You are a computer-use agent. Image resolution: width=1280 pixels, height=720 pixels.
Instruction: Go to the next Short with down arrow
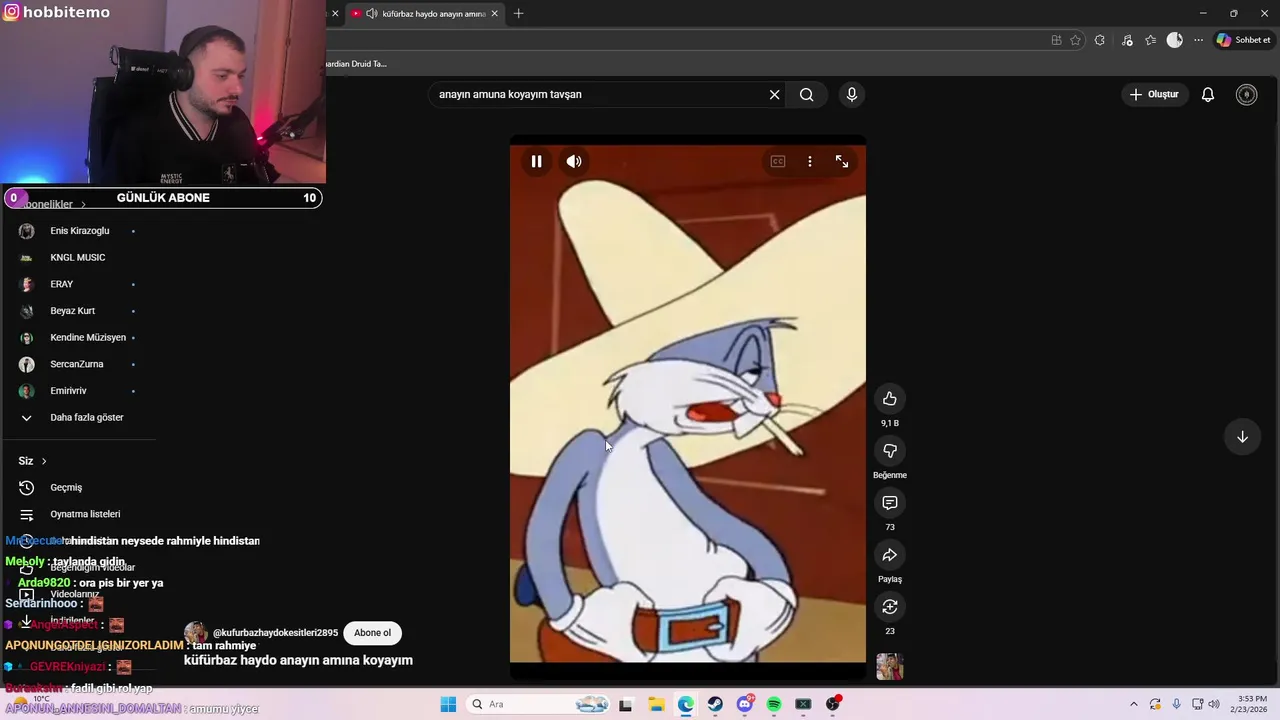click(1242, 437)
